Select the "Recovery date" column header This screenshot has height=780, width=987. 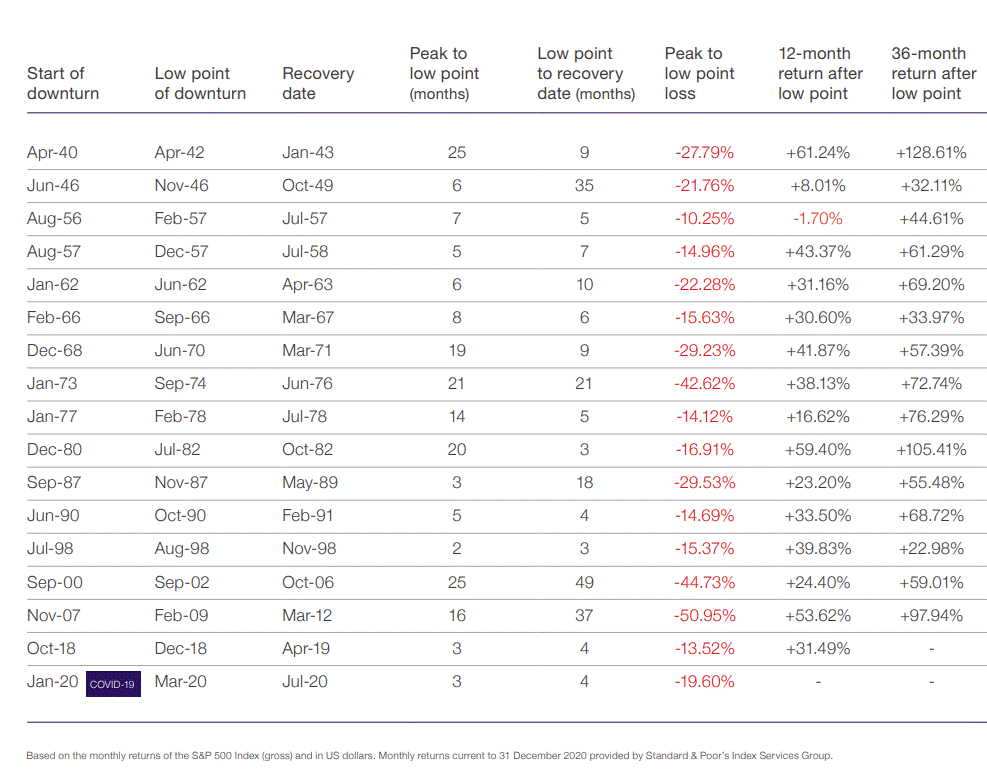[318, 83]
